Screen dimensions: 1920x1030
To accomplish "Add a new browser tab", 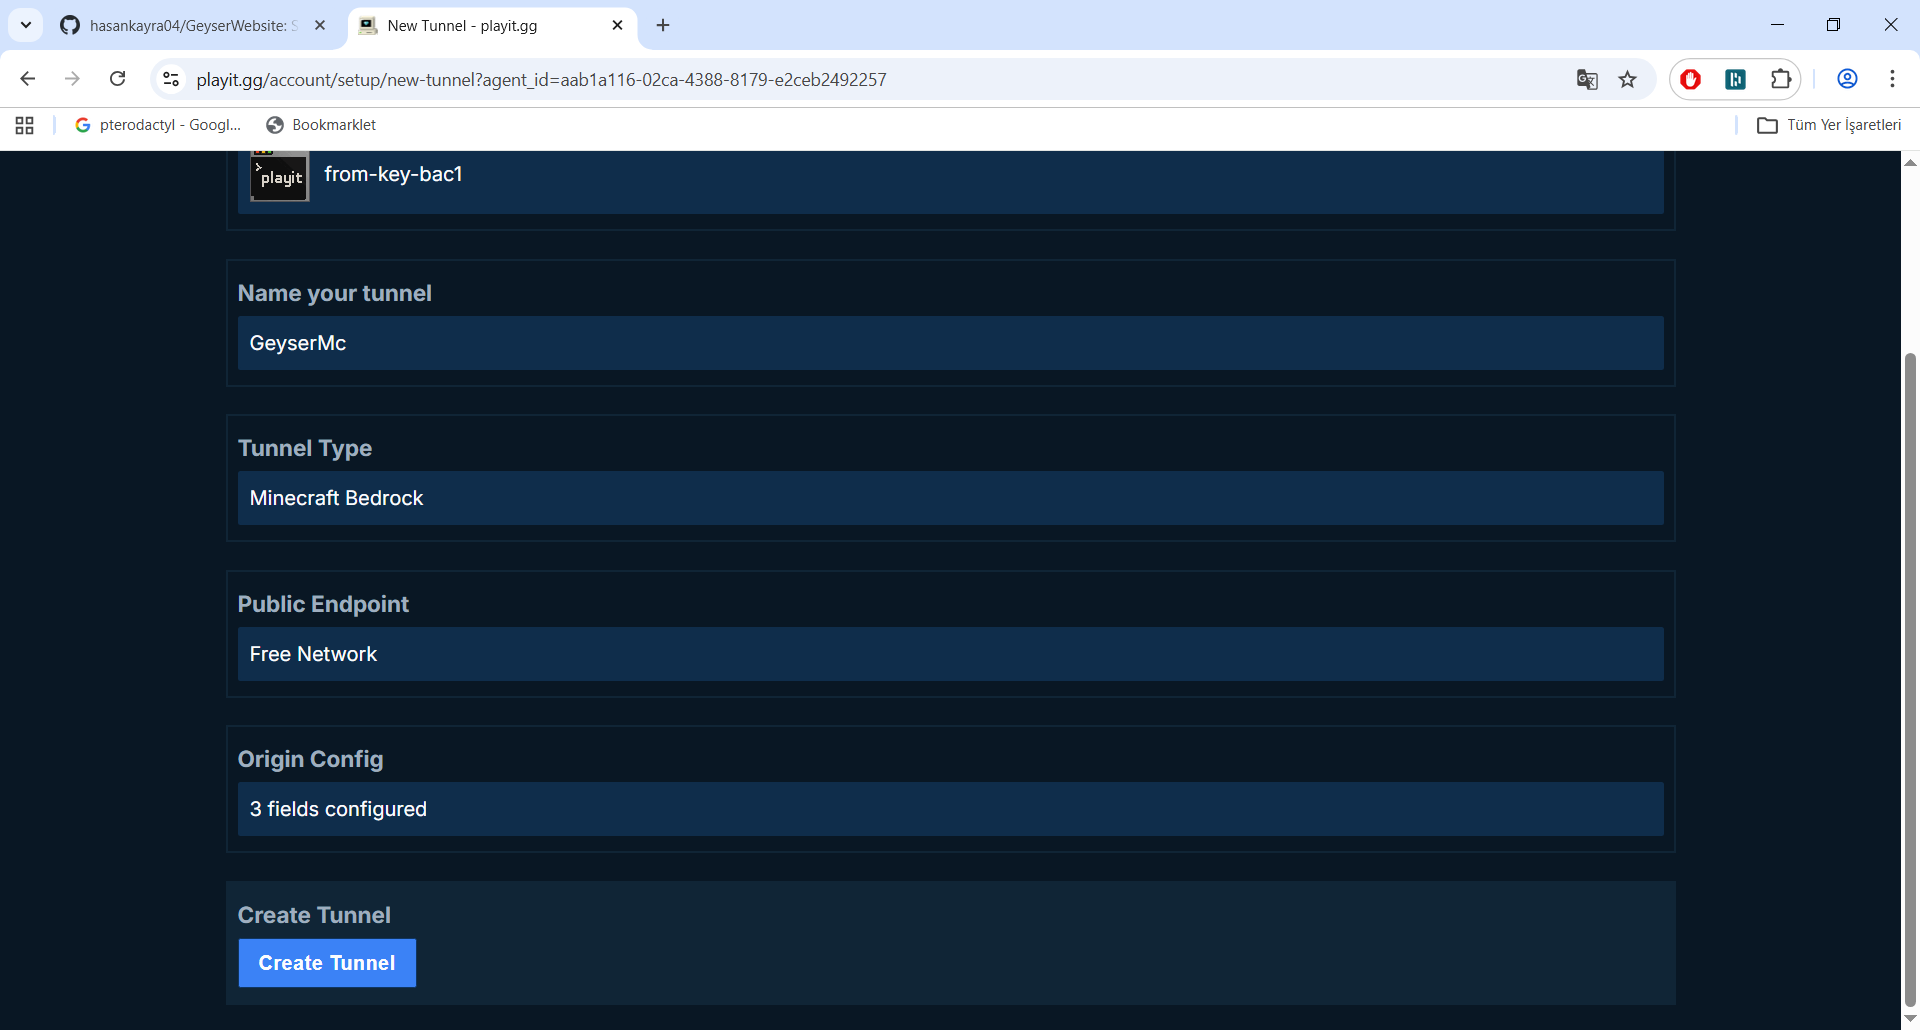I will pyautogui.click(x=663, y=25).
